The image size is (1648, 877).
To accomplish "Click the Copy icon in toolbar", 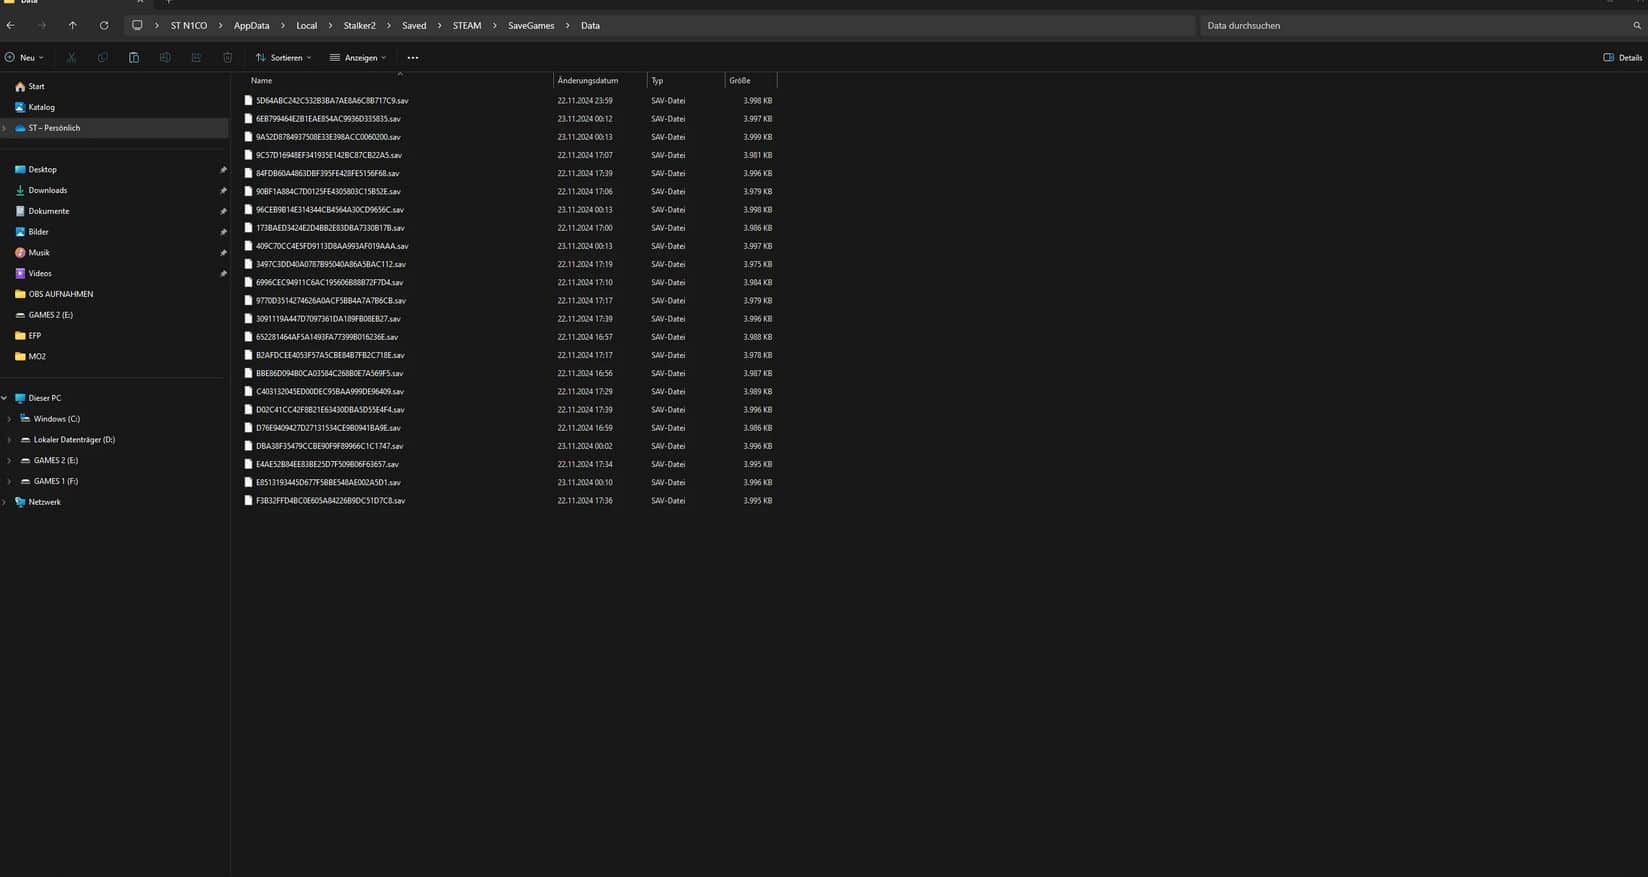I will point(102,57).
